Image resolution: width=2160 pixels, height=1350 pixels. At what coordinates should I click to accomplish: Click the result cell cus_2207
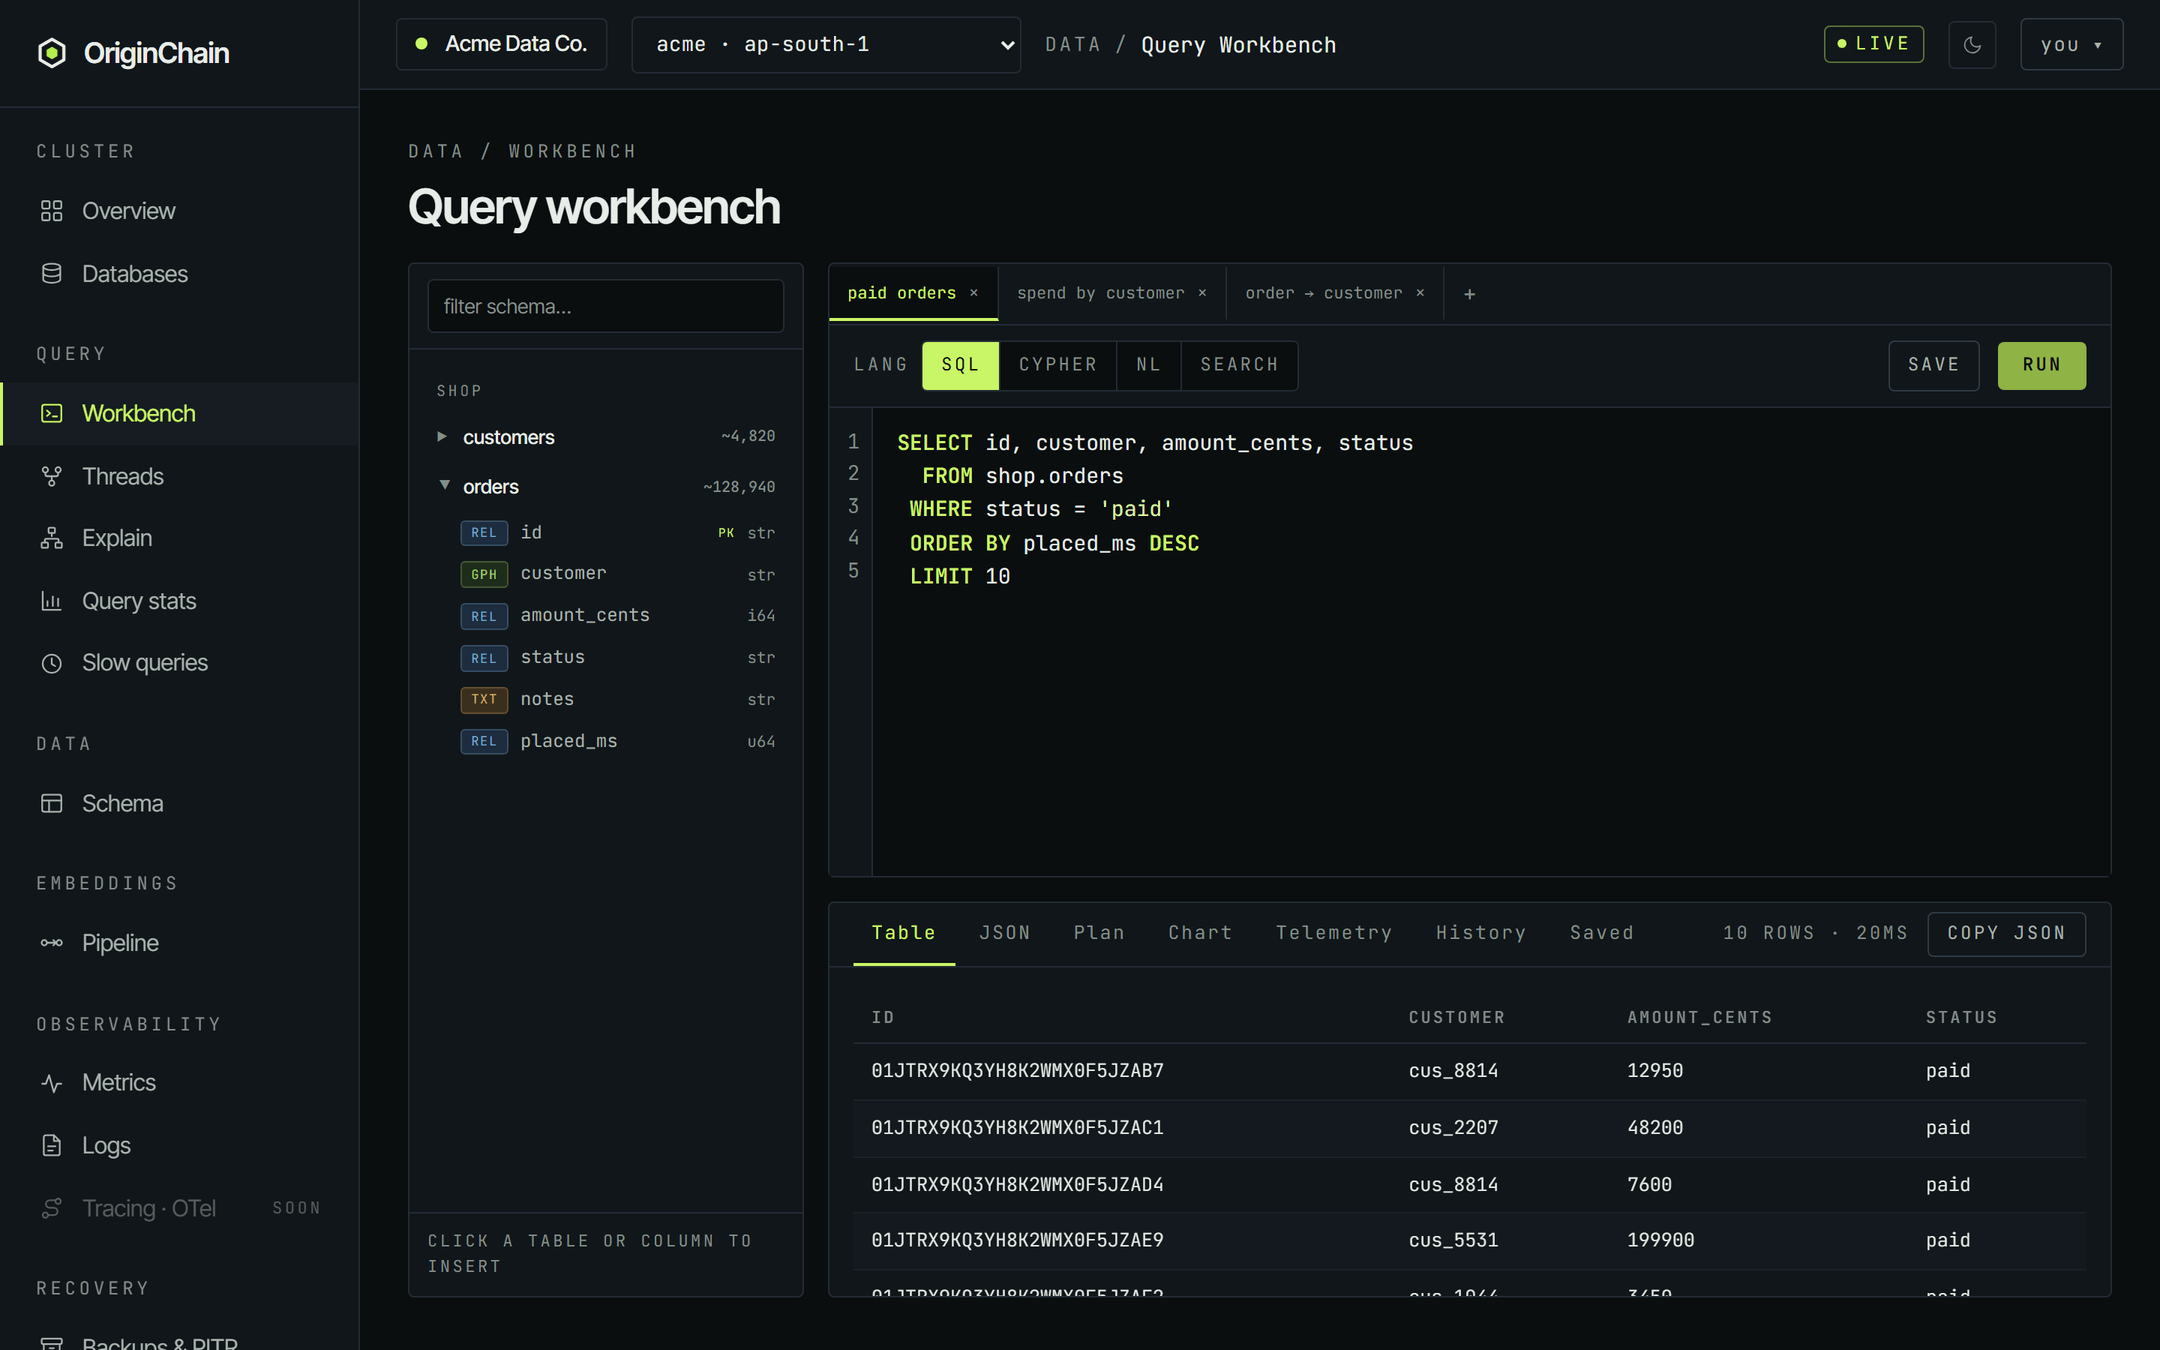(1453, 1128)
